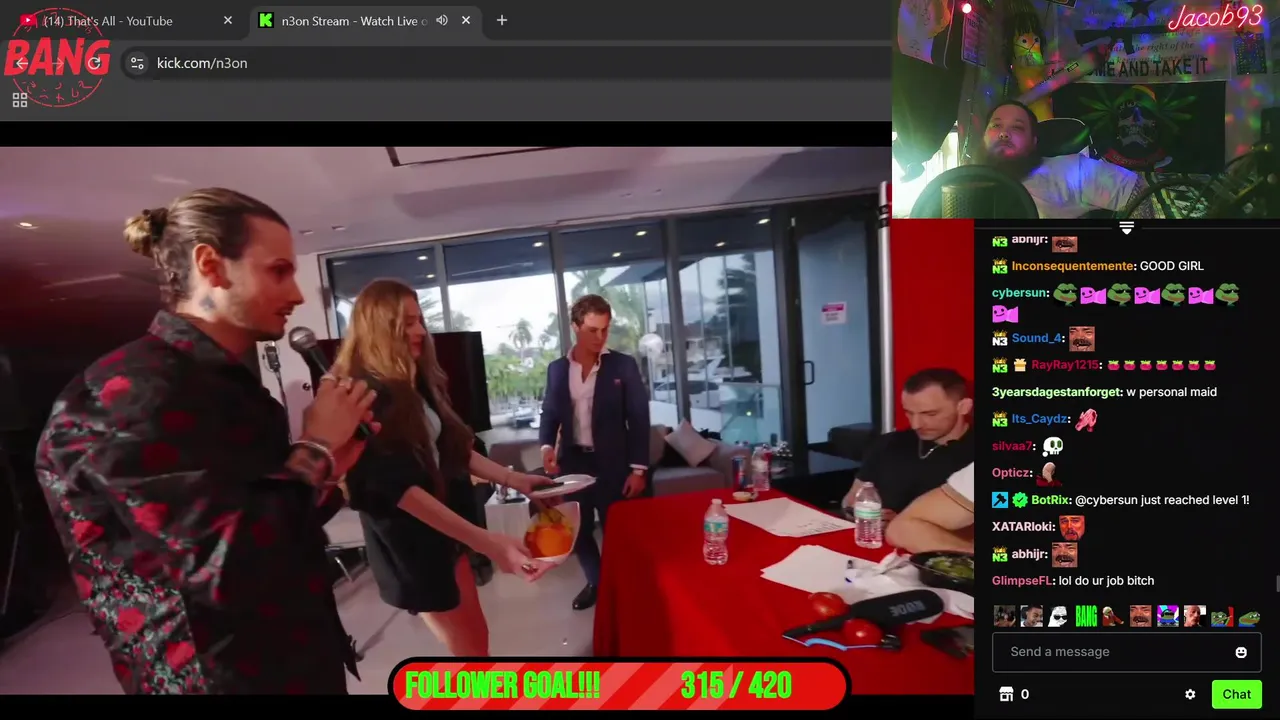Image resolution: width=1280 pixels, height=720 pixels.
Task: Click the "w personal maid" message text
Action: [x=1171, y=392]
